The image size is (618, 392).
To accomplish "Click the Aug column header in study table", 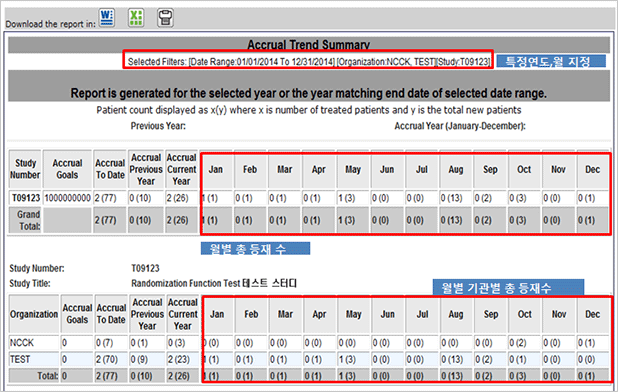I will click(456, 169).
